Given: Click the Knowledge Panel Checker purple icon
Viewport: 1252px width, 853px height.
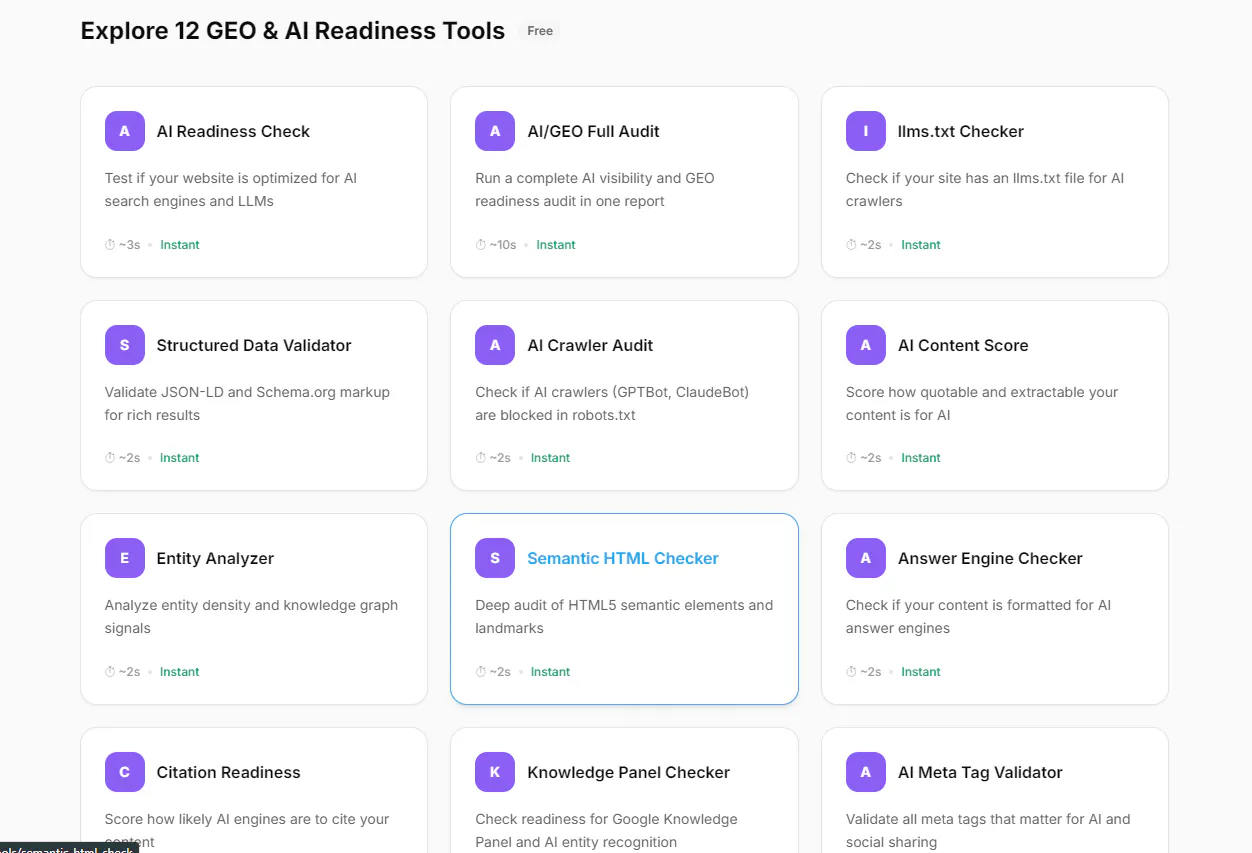Looking at the screenshot, I should point(495,772).
